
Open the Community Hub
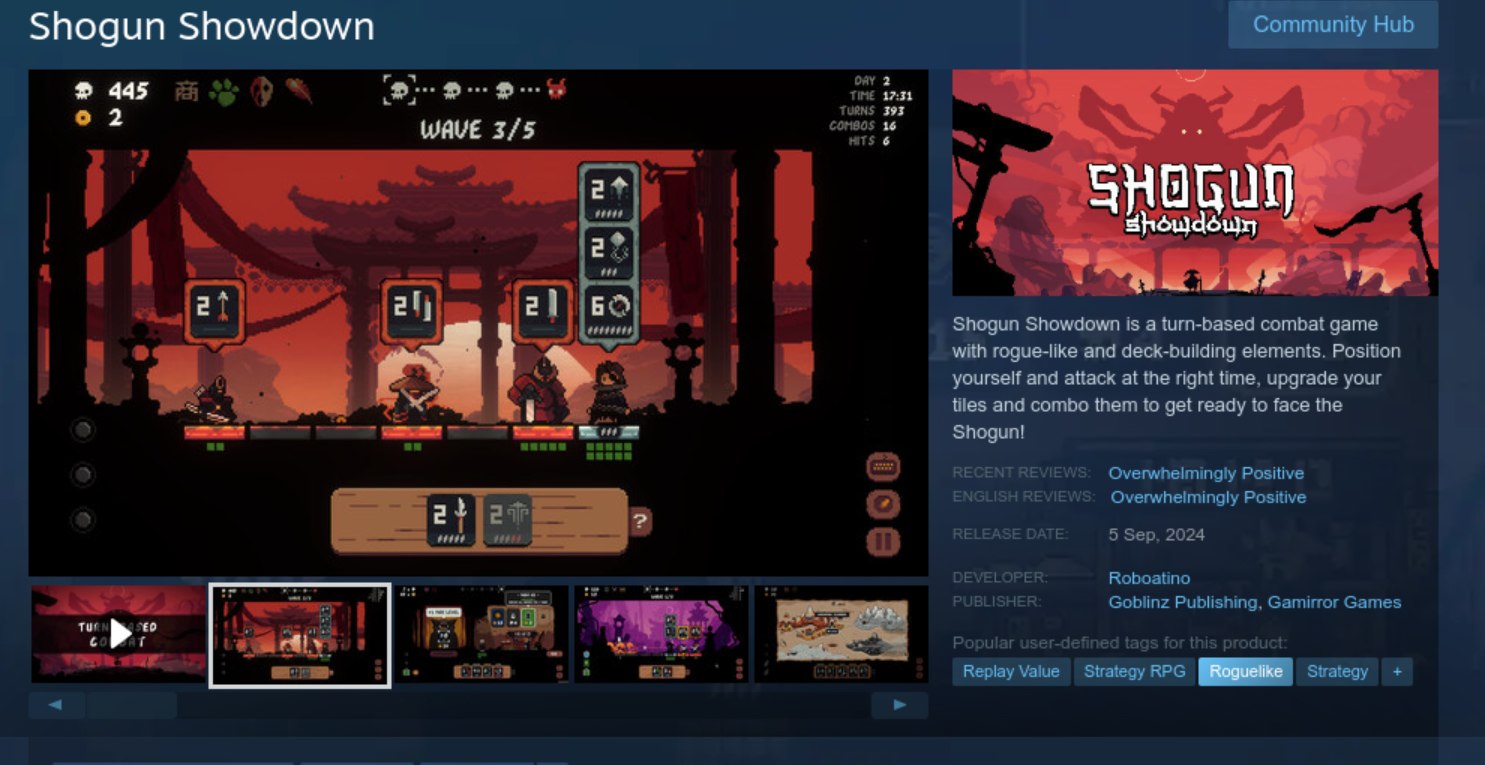(x=1333, y=25)
